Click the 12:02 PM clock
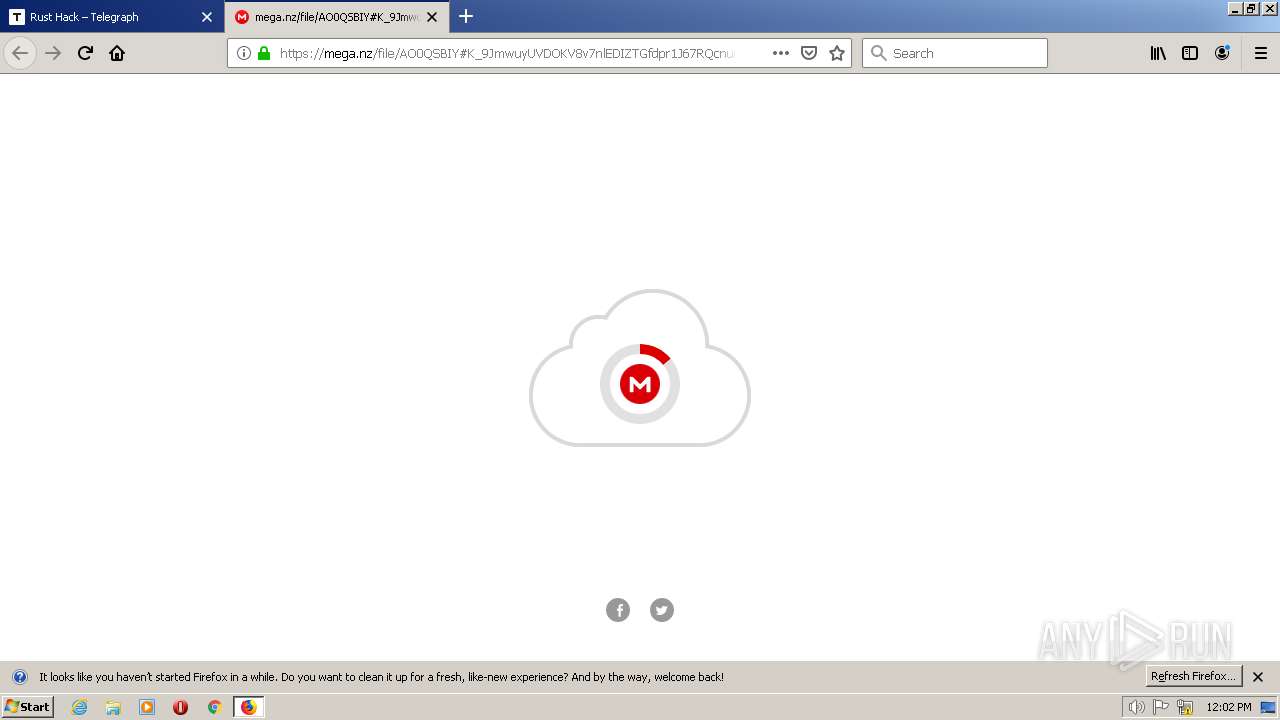The width and height of the screenshot is (1280, 720). tap(1229, 707)
